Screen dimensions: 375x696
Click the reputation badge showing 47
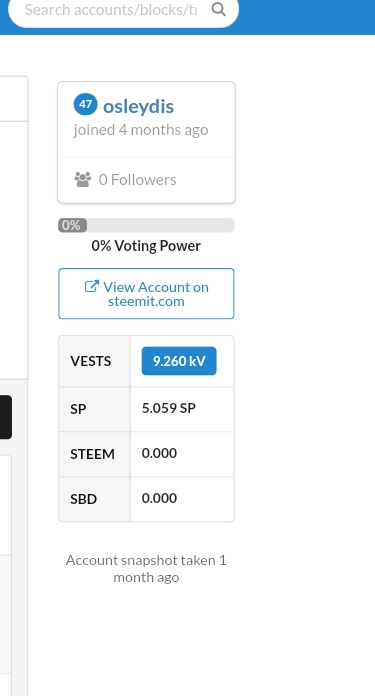[x=85, y=105]
